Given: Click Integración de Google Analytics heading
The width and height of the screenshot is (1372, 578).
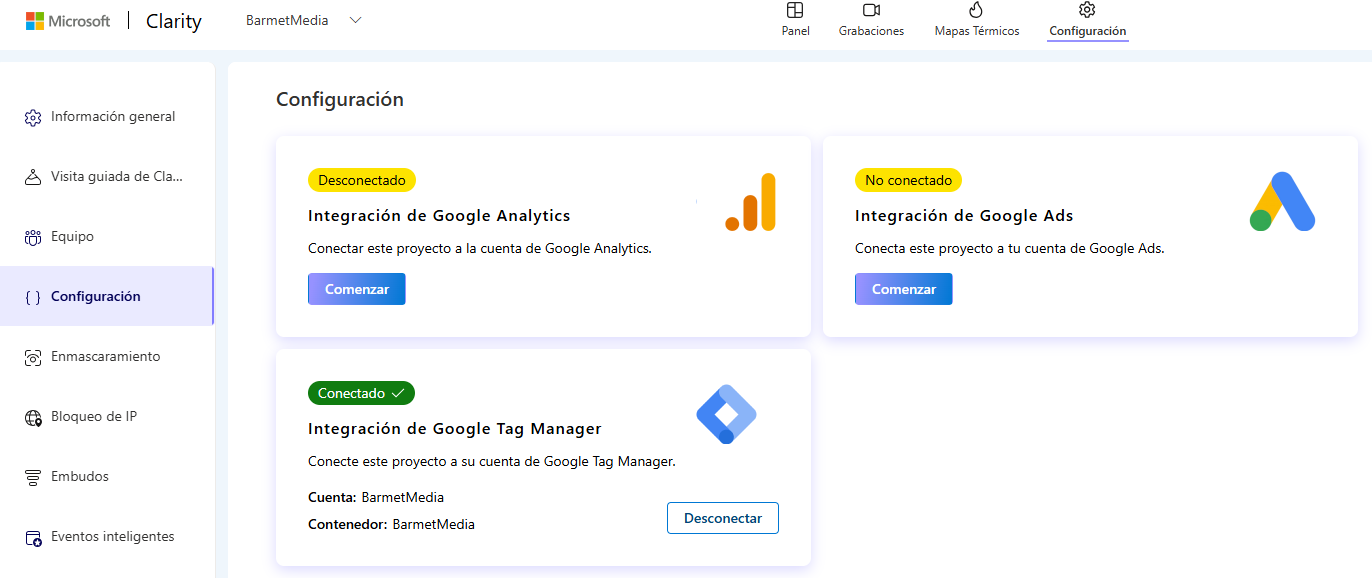Looking at the screenshot, I should (439, 215).
